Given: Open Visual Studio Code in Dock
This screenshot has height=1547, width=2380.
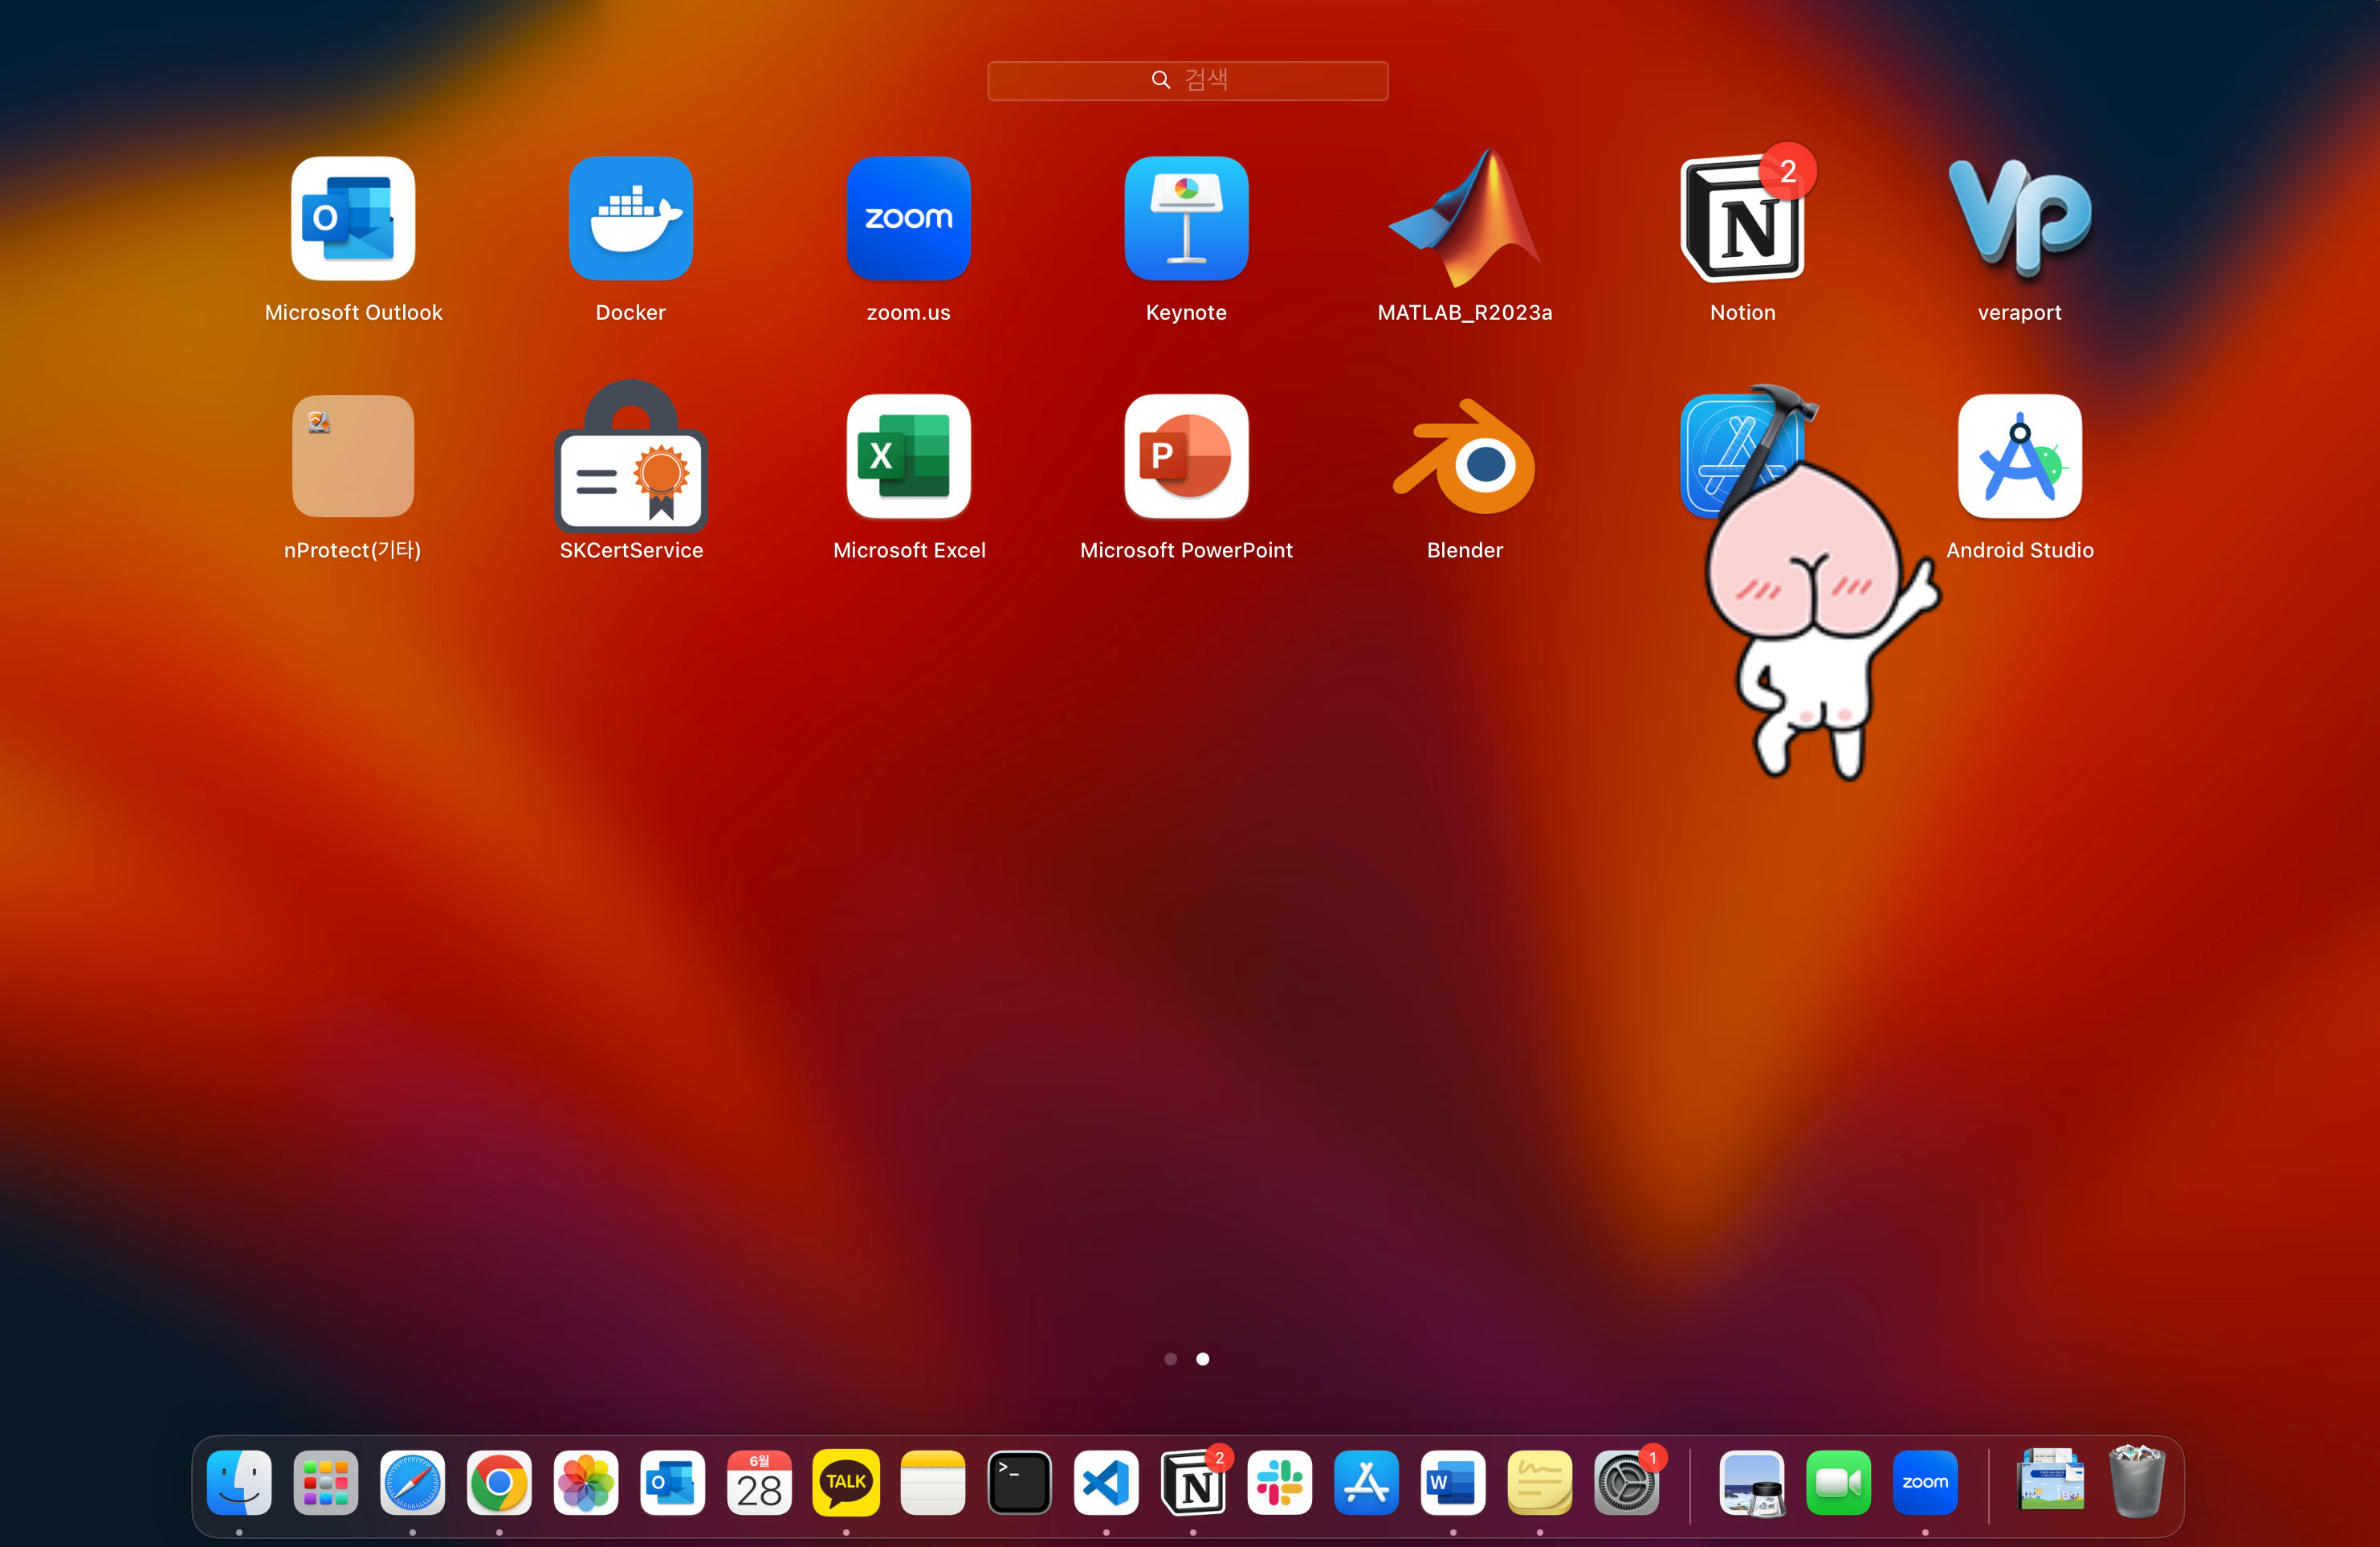Looking at the screenshot, I should click(x=1106, y=1483).
